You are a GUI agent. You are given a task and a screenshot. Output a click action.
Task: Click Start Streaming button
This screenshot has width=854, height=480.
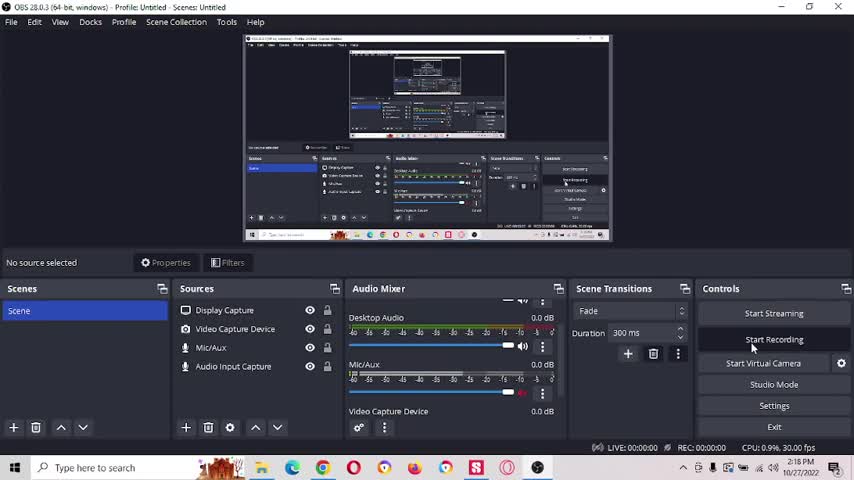coord(774,314)
